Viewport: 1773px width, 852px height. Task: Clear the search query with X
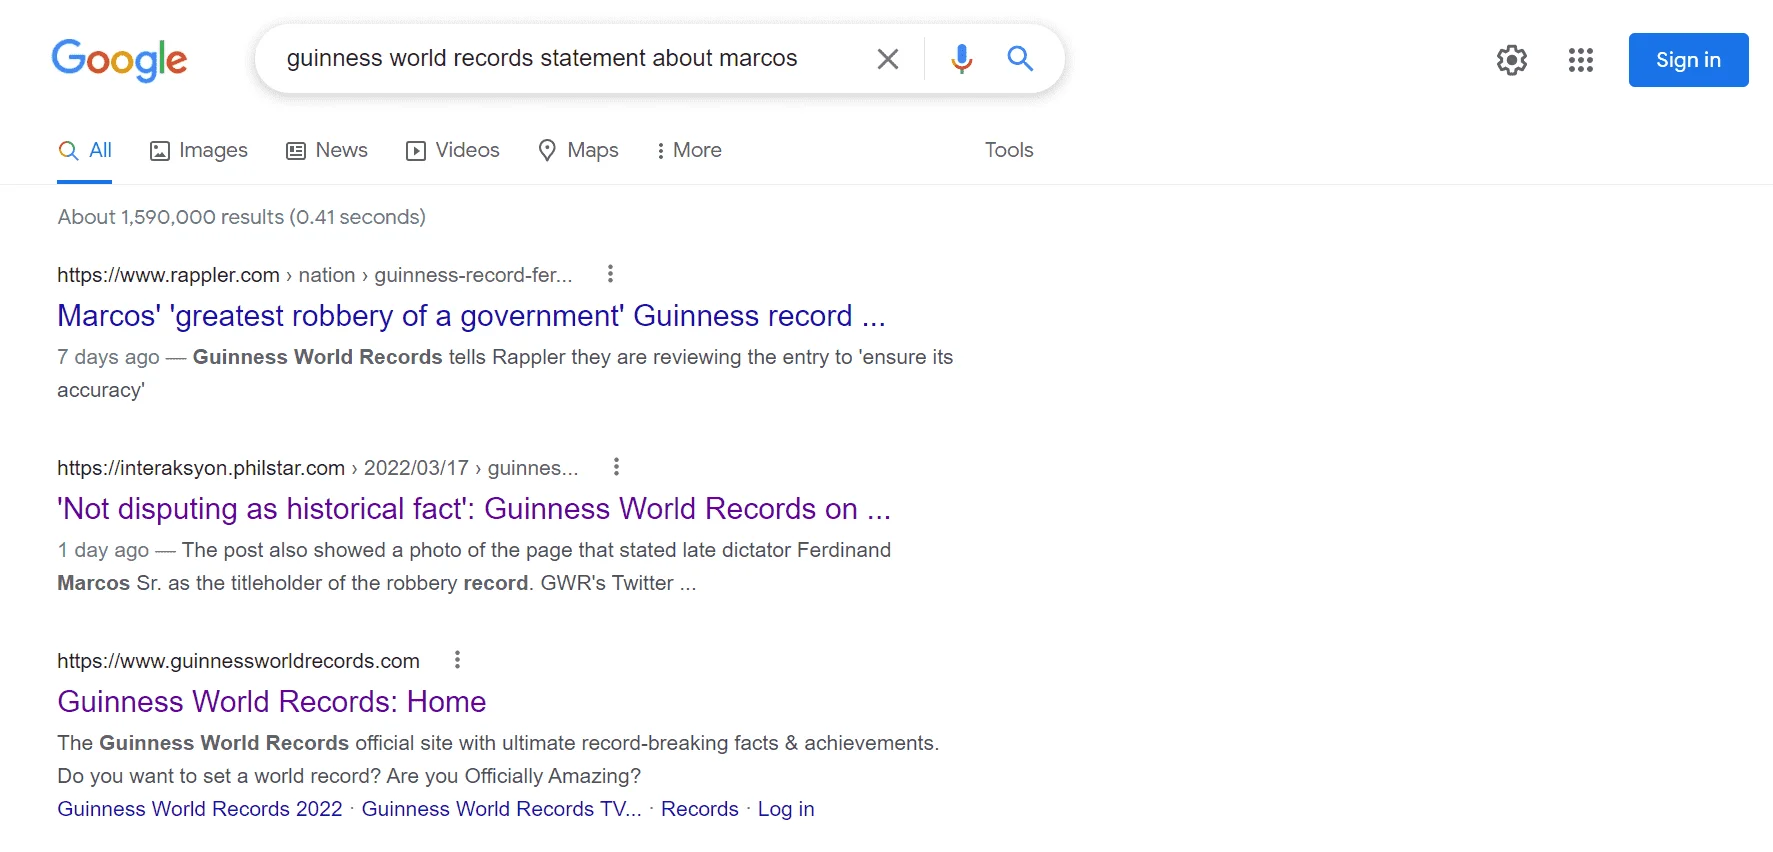pos(887,59)
